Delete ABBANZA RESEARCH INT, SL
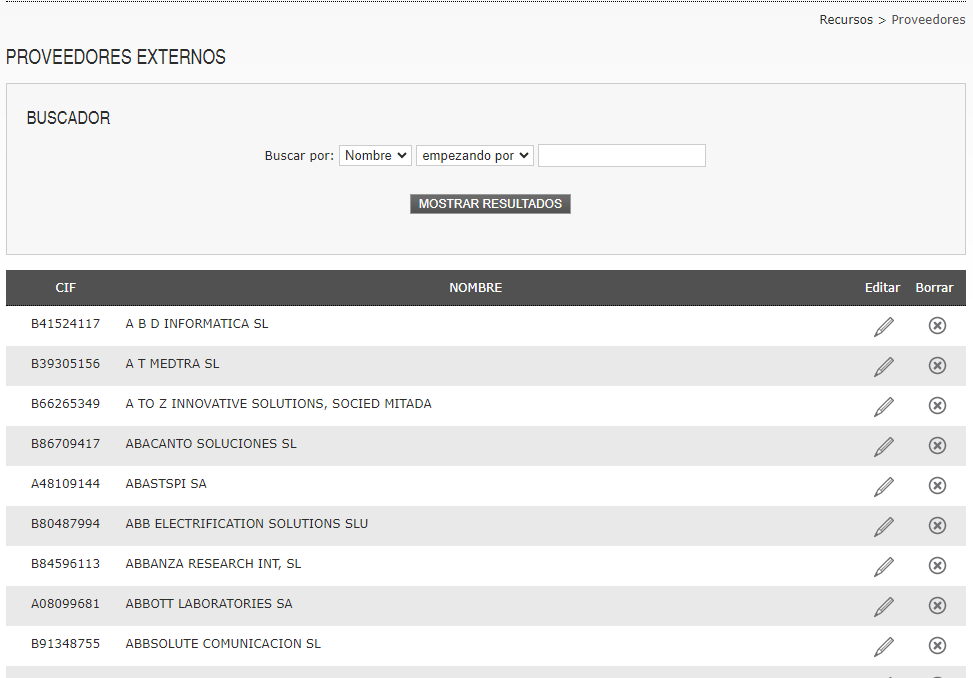The image size is (973, 678). click(x=937, y=566)
